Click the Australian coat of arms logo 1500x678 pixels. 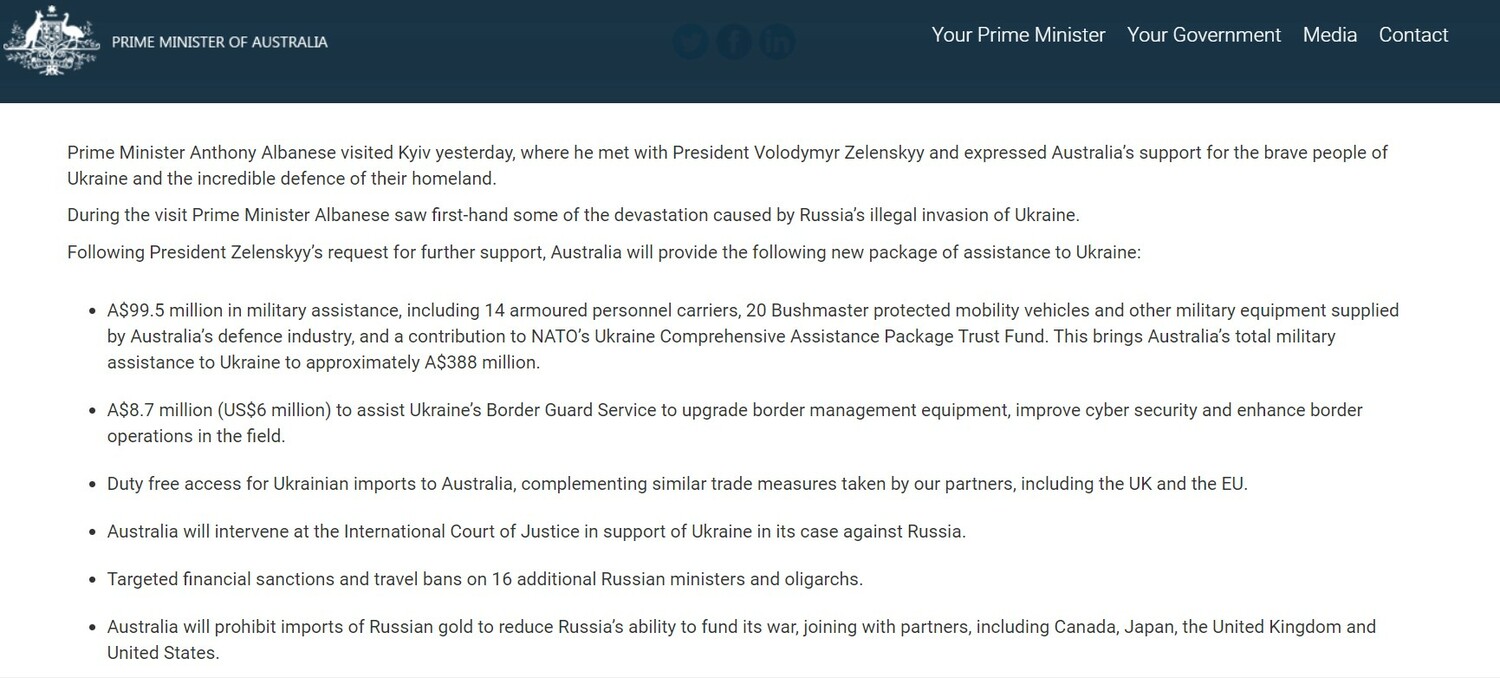[50, 41]
